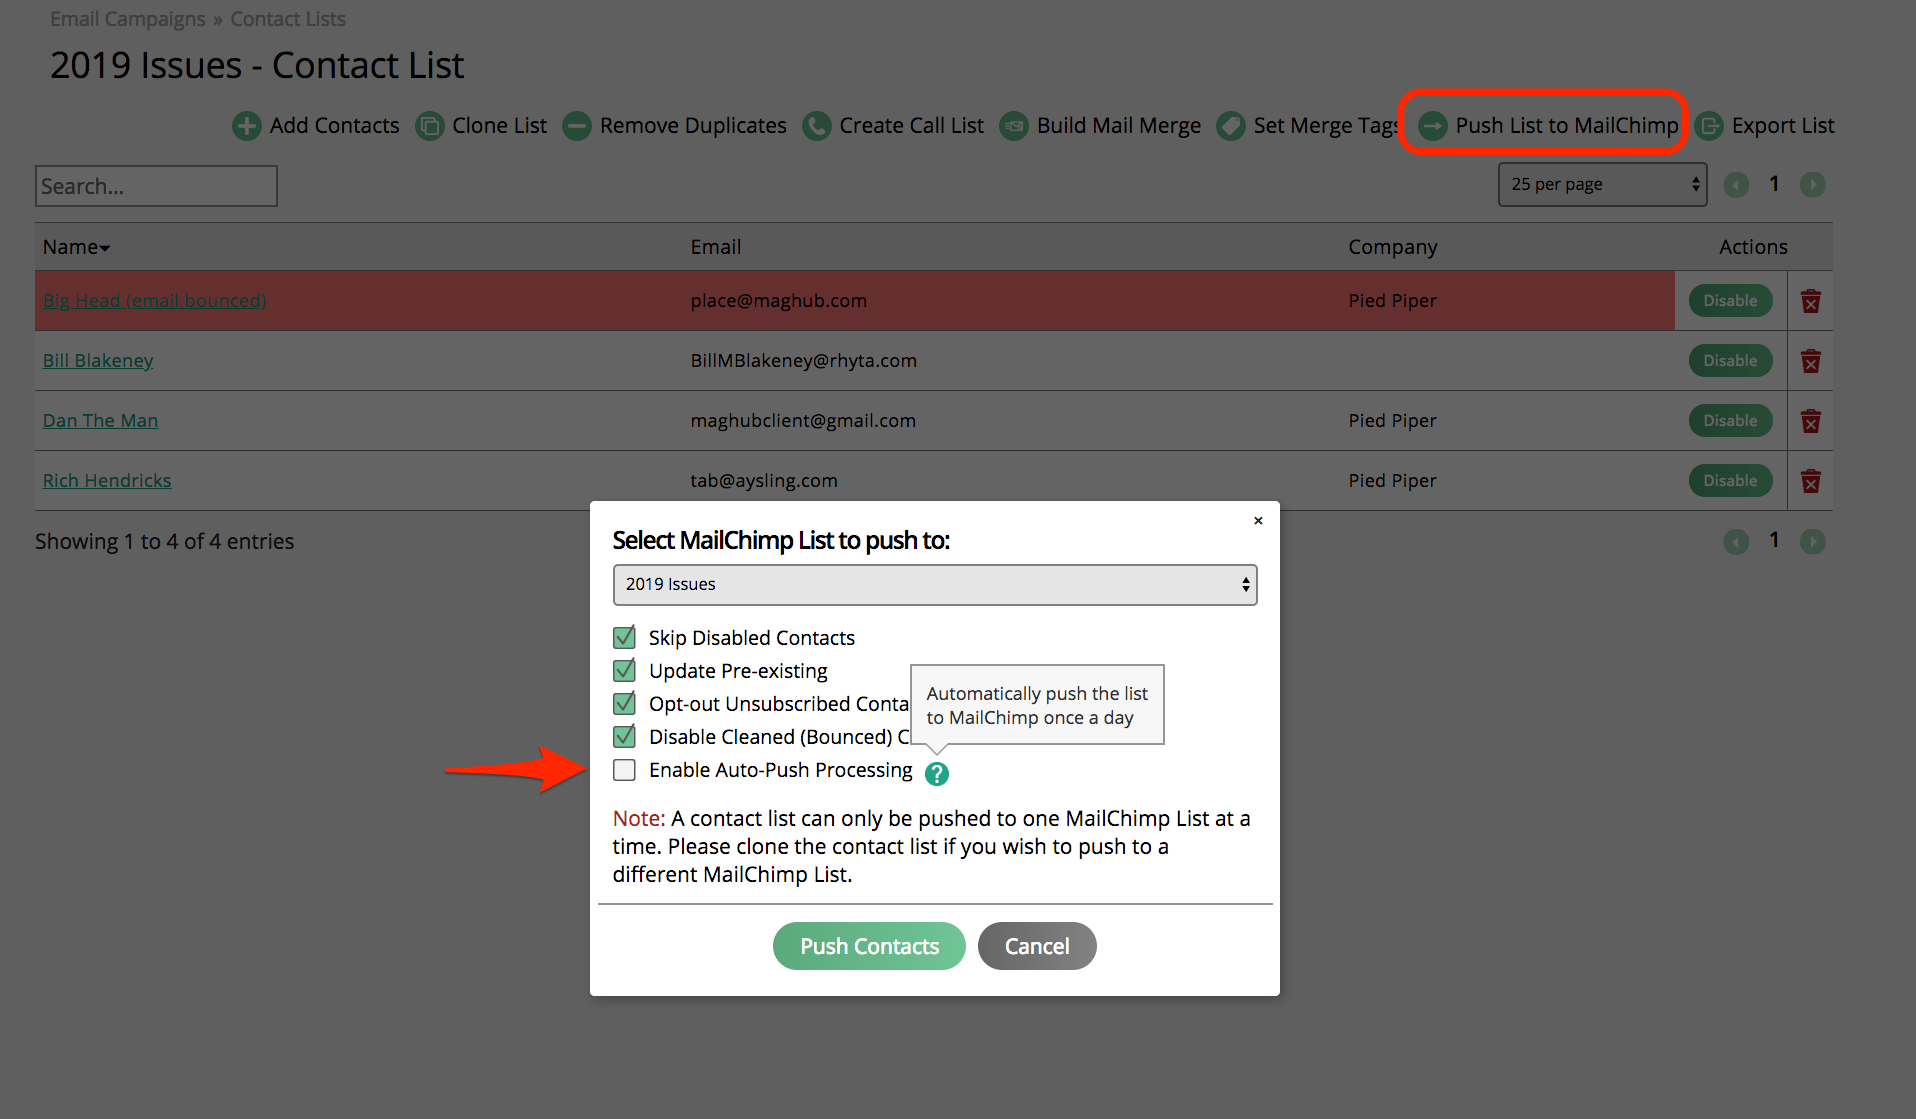Go to previous page using top pager arrow

1737,185
